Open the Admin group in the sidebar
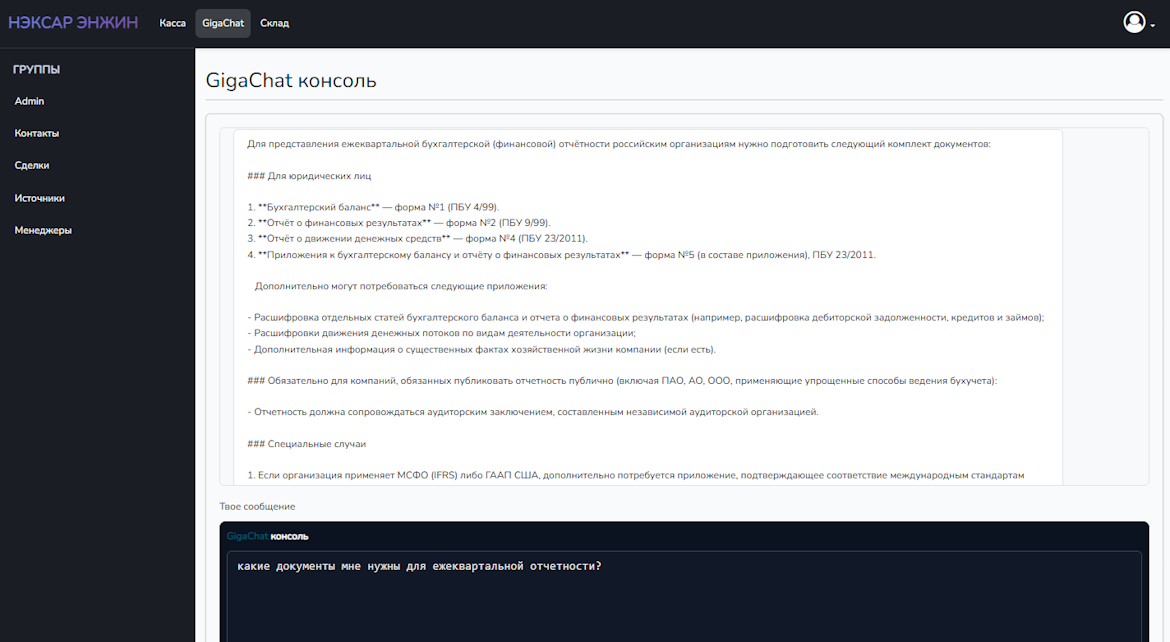The width and height of the screenshot is (1170, 642). (29, 101)
